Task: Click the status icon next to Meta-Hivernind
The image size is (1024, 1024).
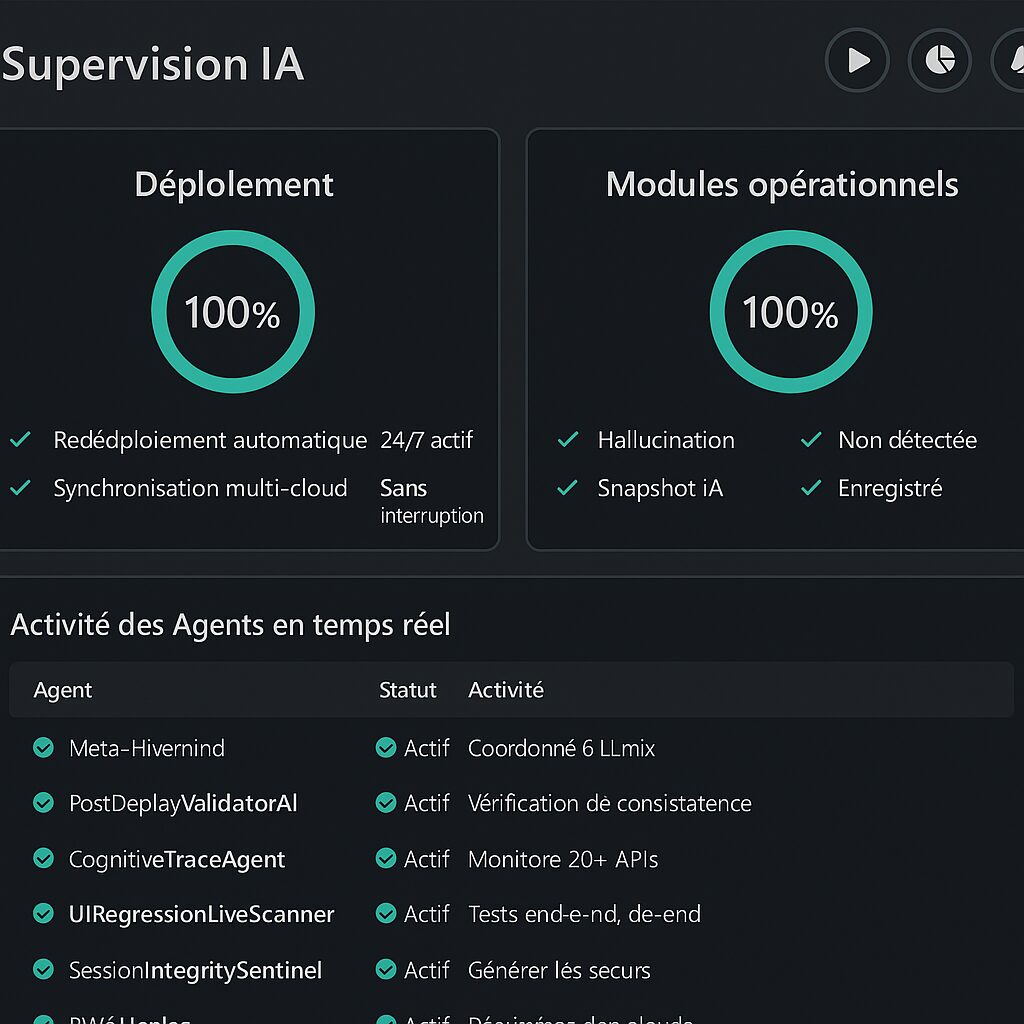Action: point(43,748)
